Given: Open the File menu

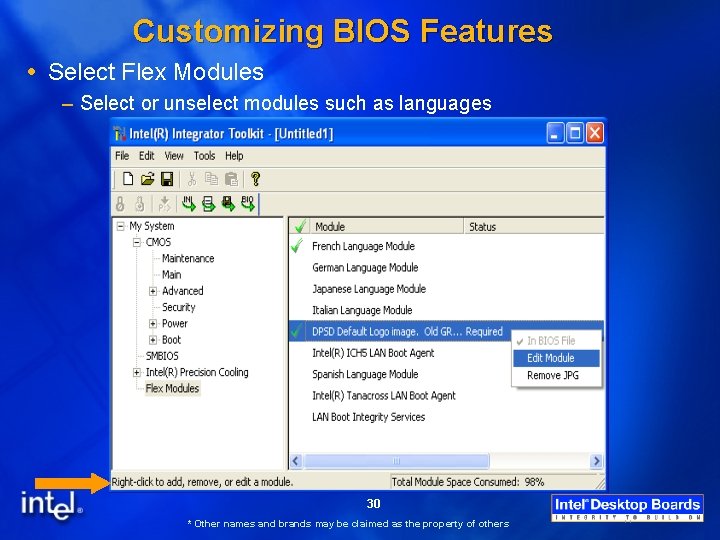Looking at the screenshot, I should point(122,156).
